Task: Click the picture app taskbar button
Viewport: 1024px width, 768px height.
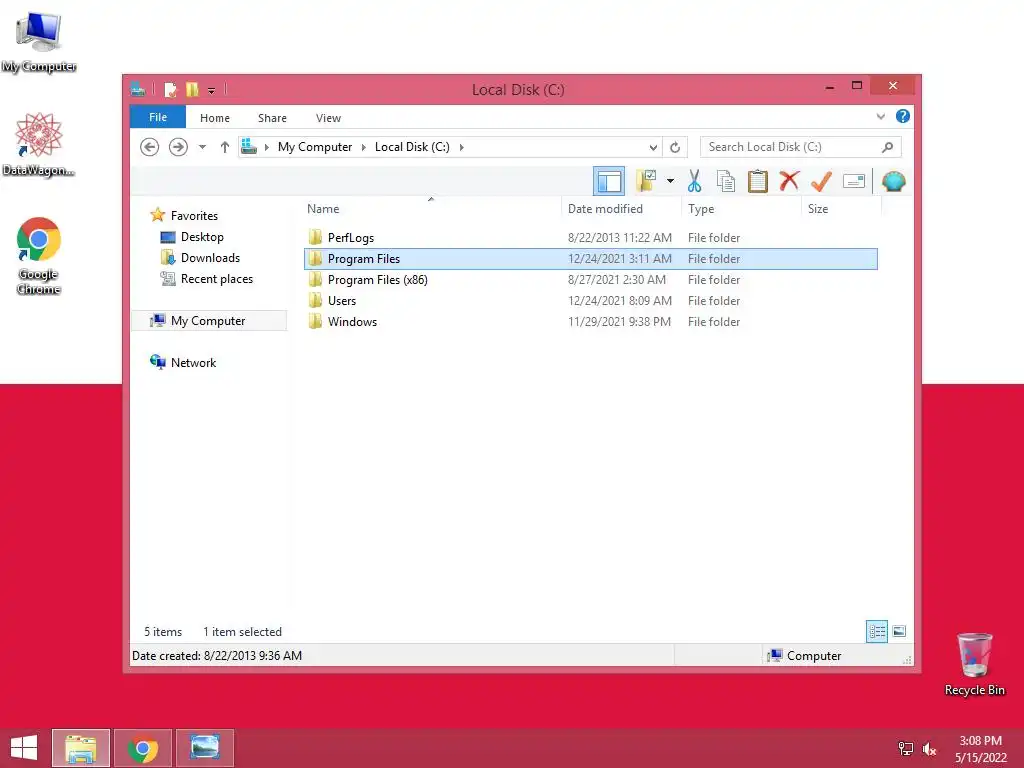Action: [204, 748]
